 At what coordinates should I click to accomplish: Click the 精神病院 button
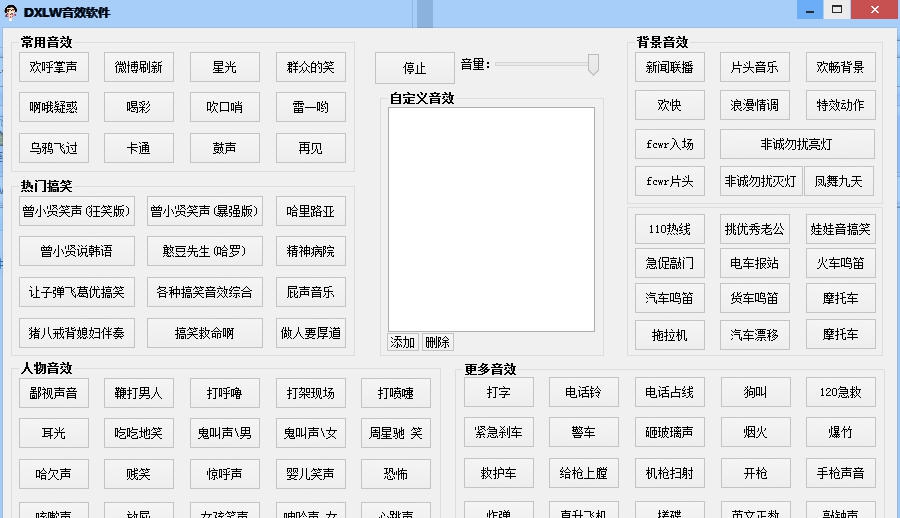311,251
